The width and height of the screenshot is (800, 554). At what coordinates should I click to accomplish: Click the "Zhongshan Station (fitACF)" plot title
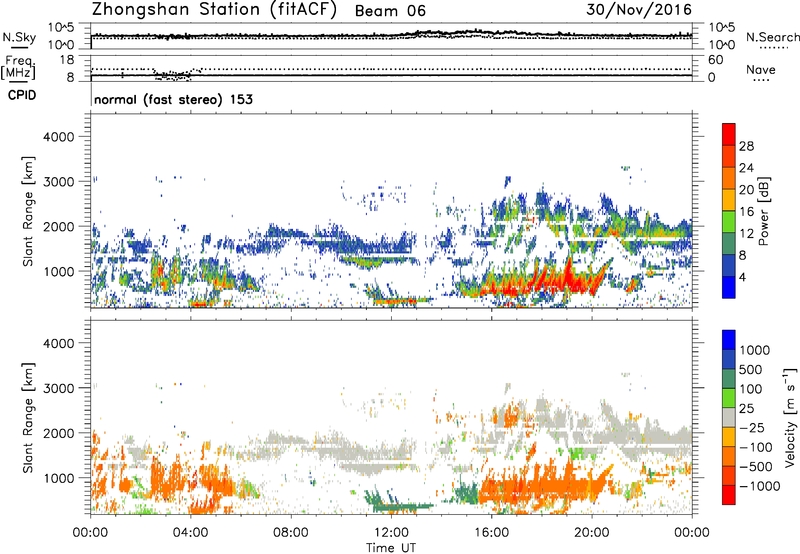[214, 10]
